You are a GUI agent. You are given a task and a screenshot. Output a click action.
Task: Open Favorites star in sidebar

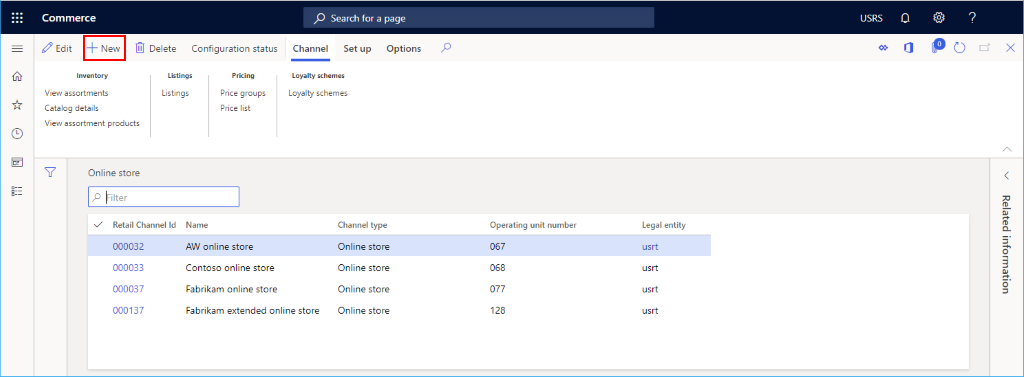click(18, 105)
